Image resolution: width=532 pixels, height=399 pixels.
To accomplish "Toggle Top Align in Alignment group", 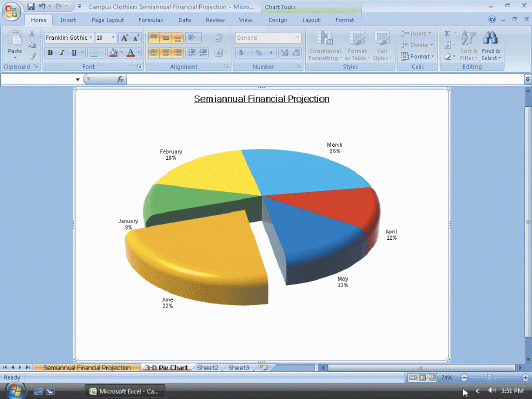I will click(x=154, y=38).
